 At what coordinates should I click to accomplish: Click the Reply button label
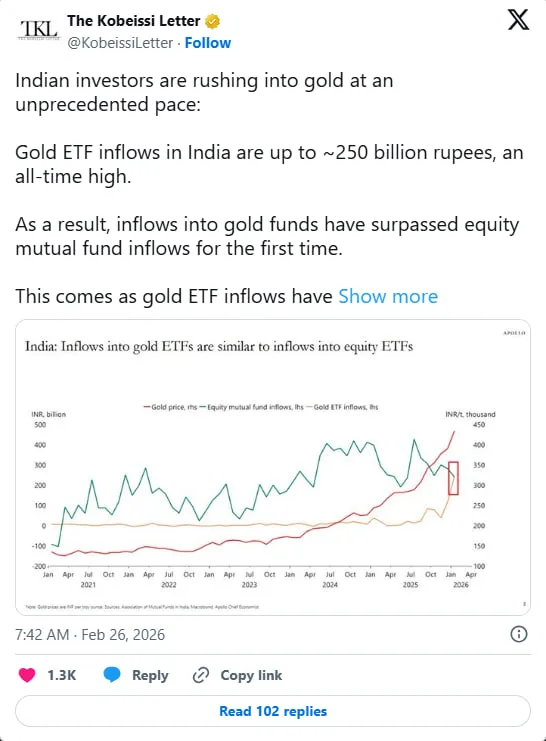[150, 675]
